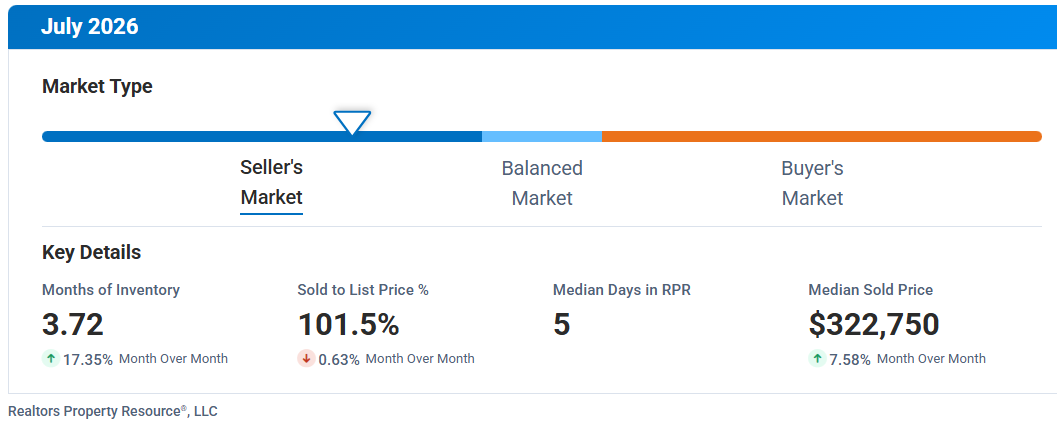
Task: Click the Market Type heading
Action: click(x=97, y=87)
